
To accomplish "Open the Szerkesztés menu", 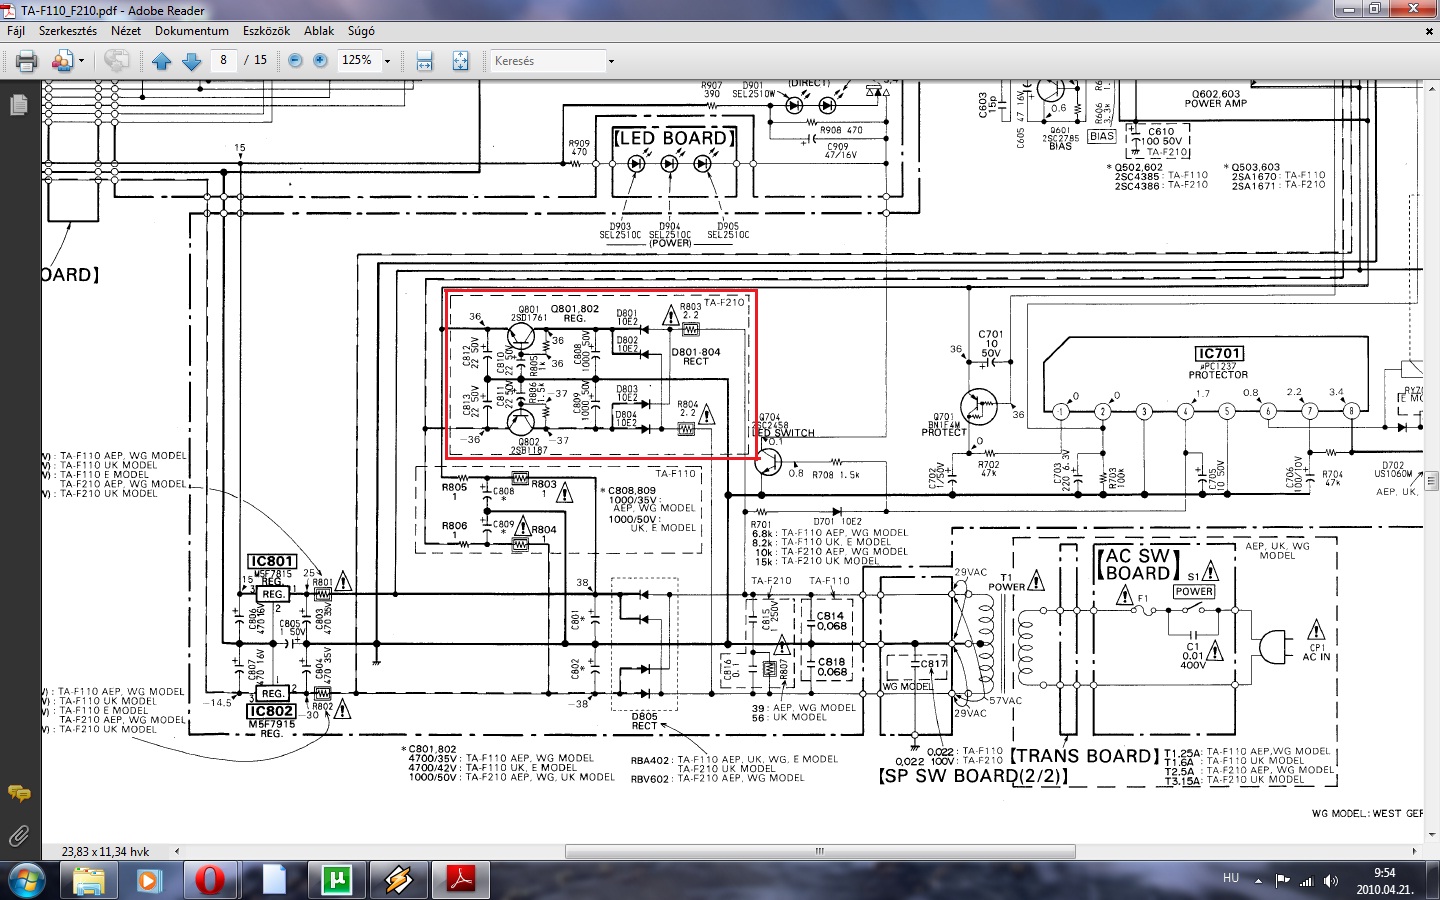I will (x=68, y=31).
